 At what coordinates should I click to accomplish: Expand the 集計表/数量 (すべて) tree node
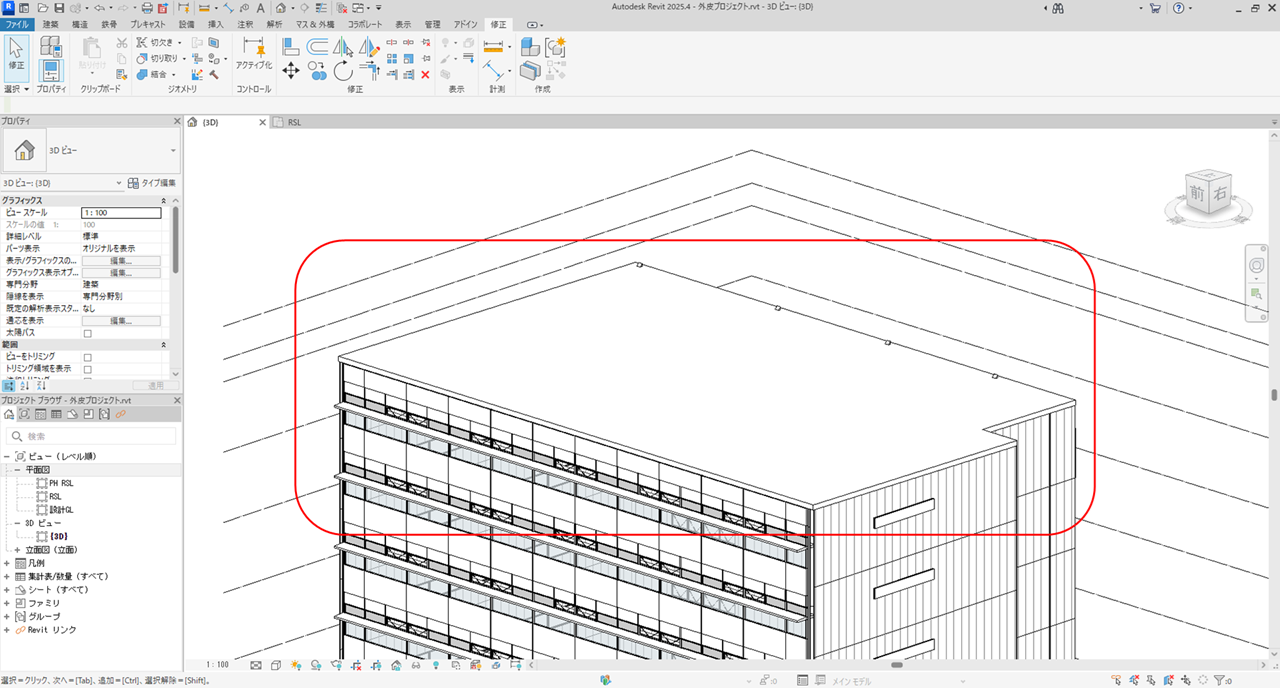click(7, 577)
